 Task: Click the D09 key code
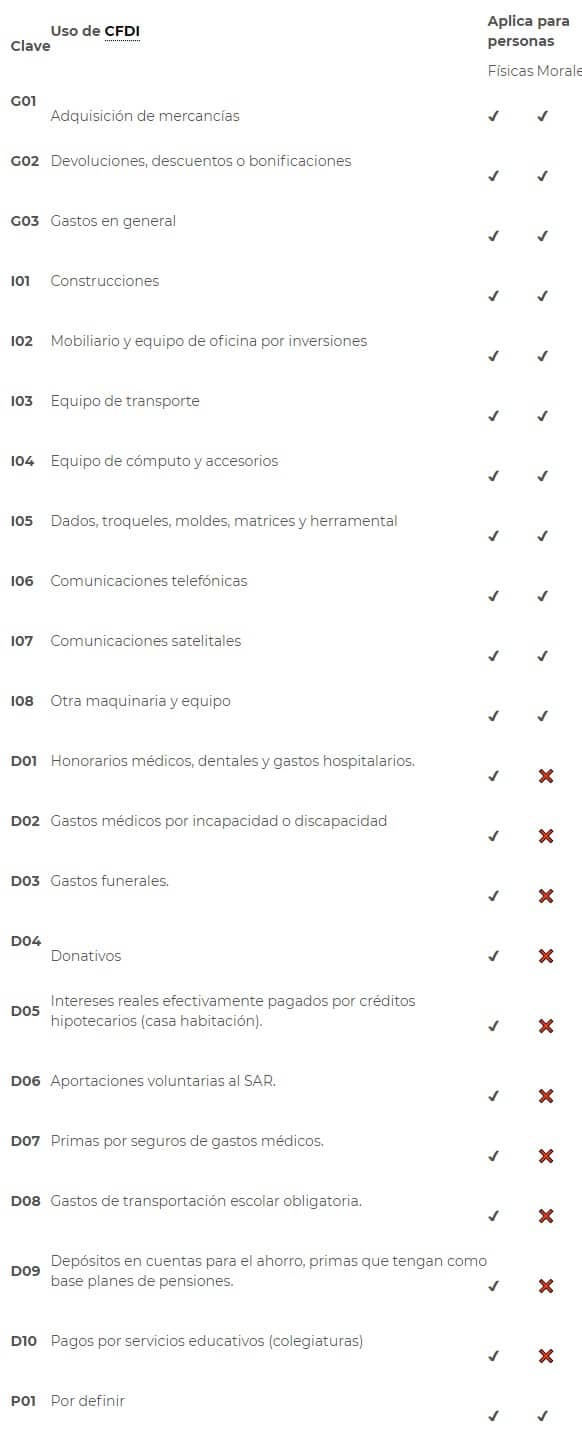tap(25, 1271)
